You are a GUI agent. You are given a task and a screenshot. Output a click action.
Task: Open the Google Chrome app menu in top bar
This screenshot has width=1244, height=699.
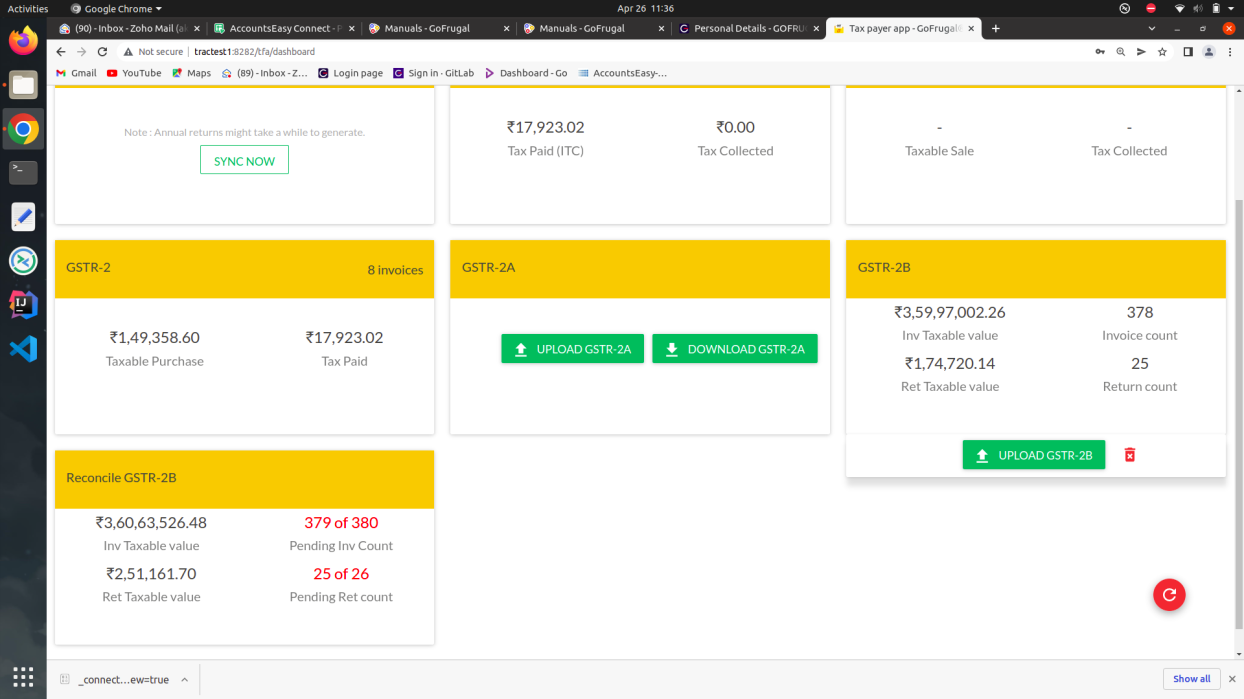click(116, 8)
